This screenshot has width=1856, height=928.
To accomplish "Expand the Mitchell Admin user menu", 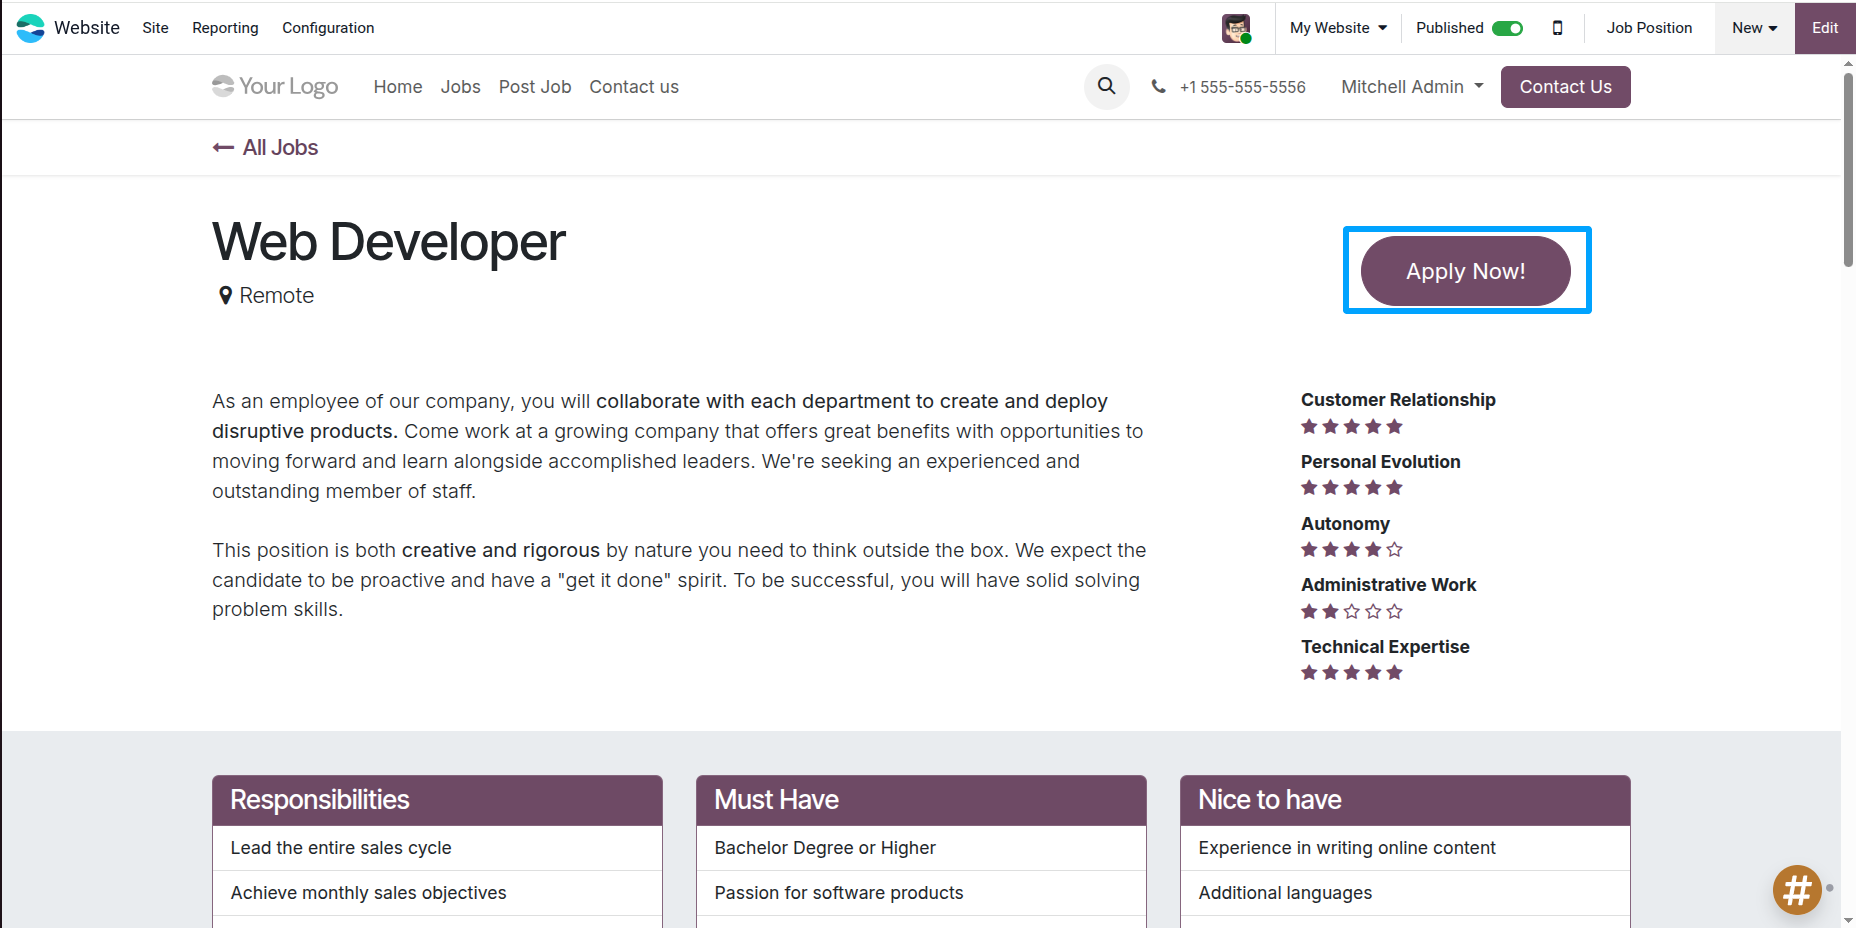I will 1411,87.
